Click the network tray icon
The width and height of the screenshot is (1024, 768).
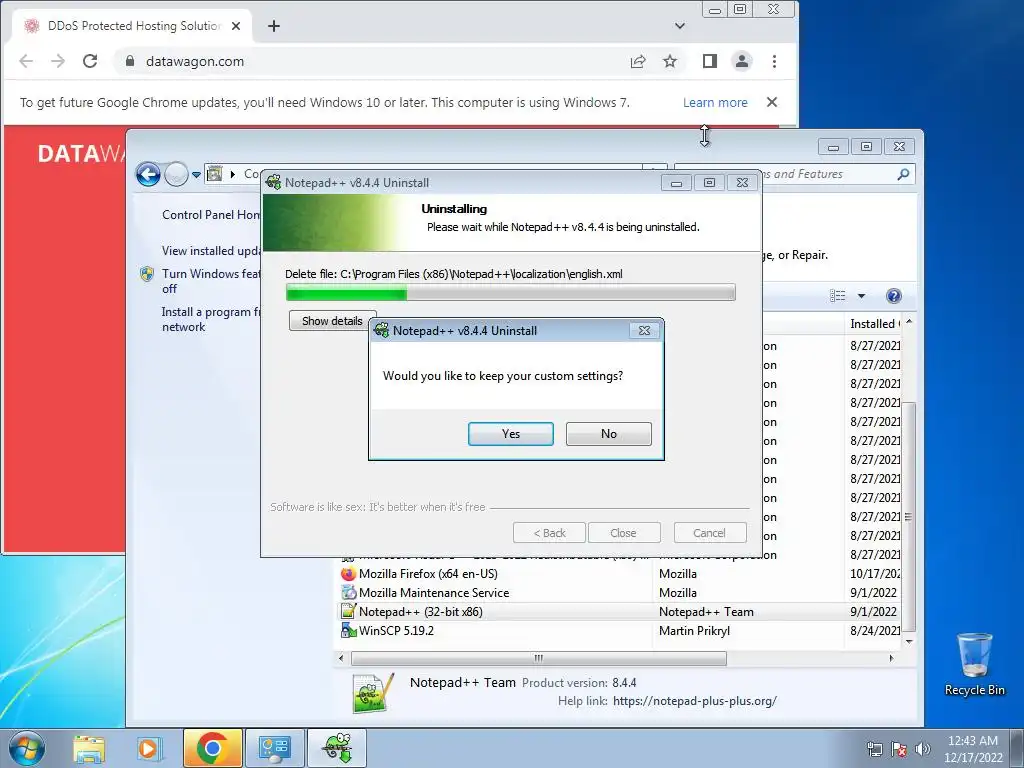click(874, 749)
